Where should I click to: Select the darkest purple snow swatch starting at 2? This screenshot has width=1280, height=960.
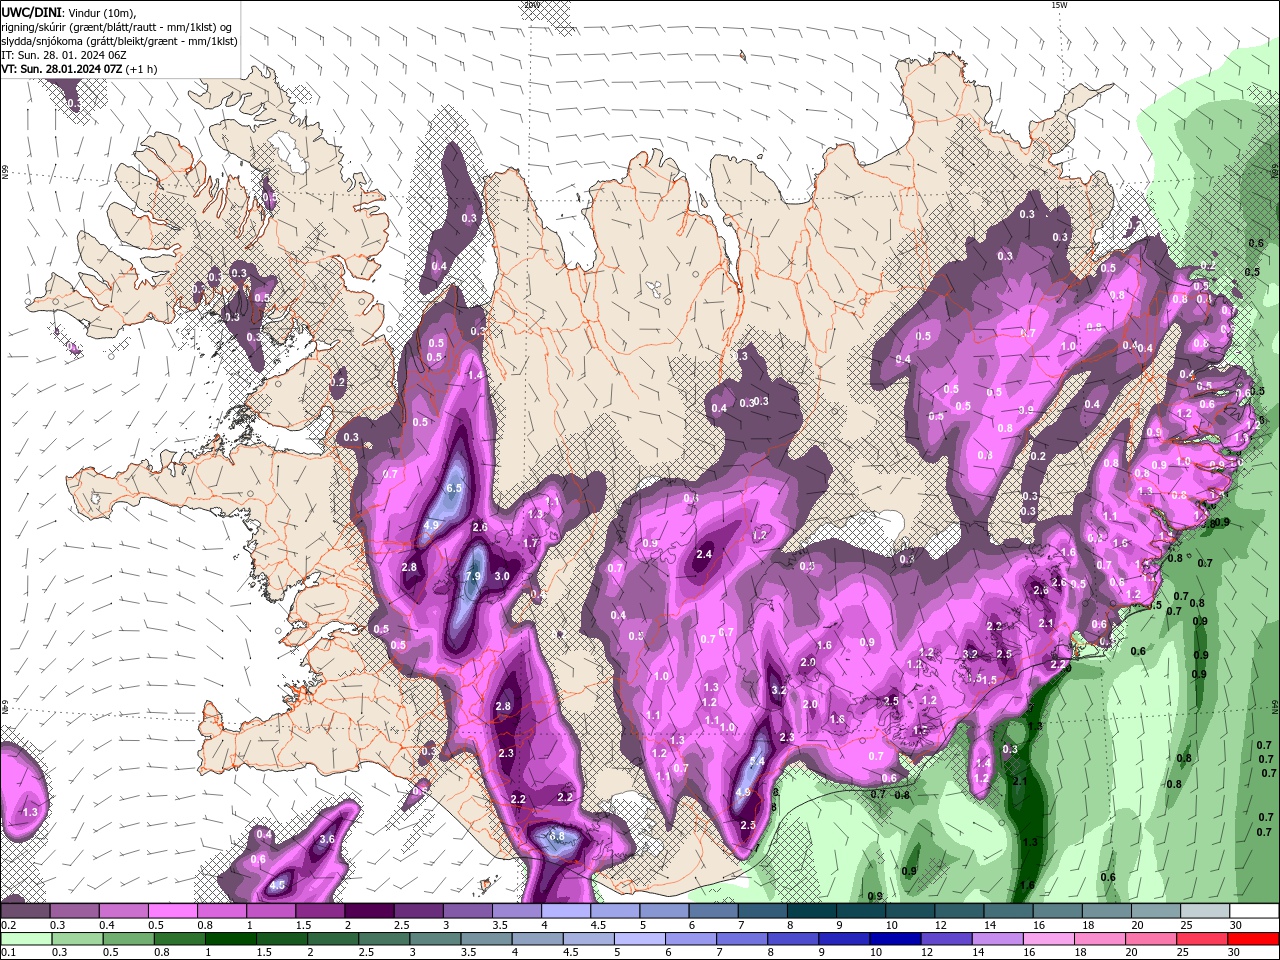(x=369, y=911)
